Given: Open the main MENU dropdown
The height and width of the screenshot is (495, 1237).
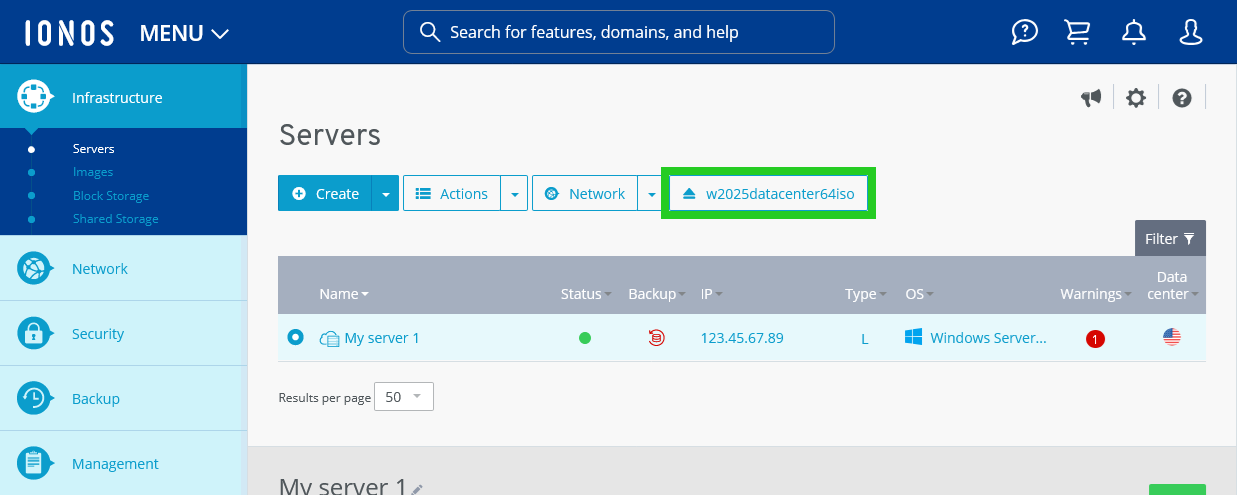Looking at the screenshot, I should 184,33.
